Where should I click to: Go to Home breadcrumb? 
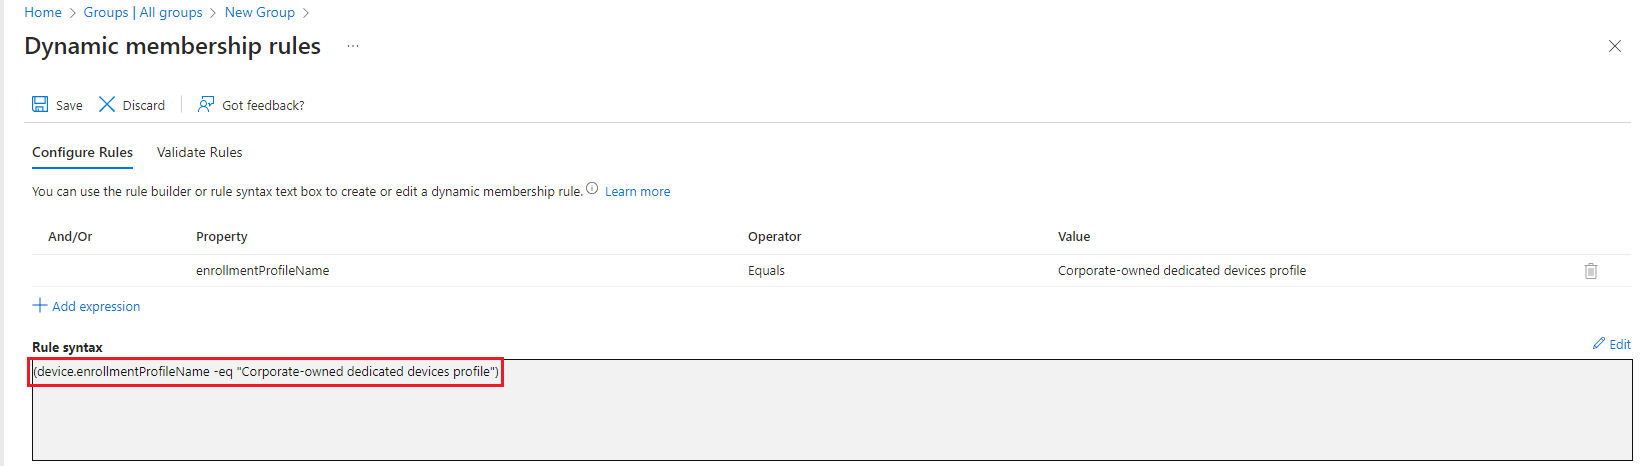coord(43,12)
